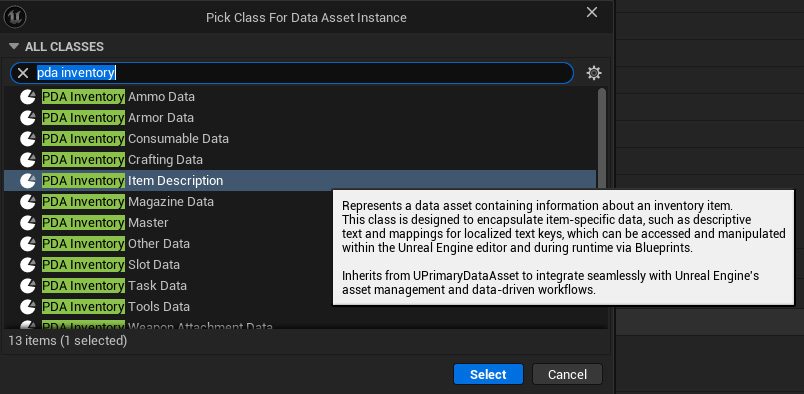This screenshot has height=394, width=804.
Task: Click the '13 items (1 selected)' status text
Action: 67,340
